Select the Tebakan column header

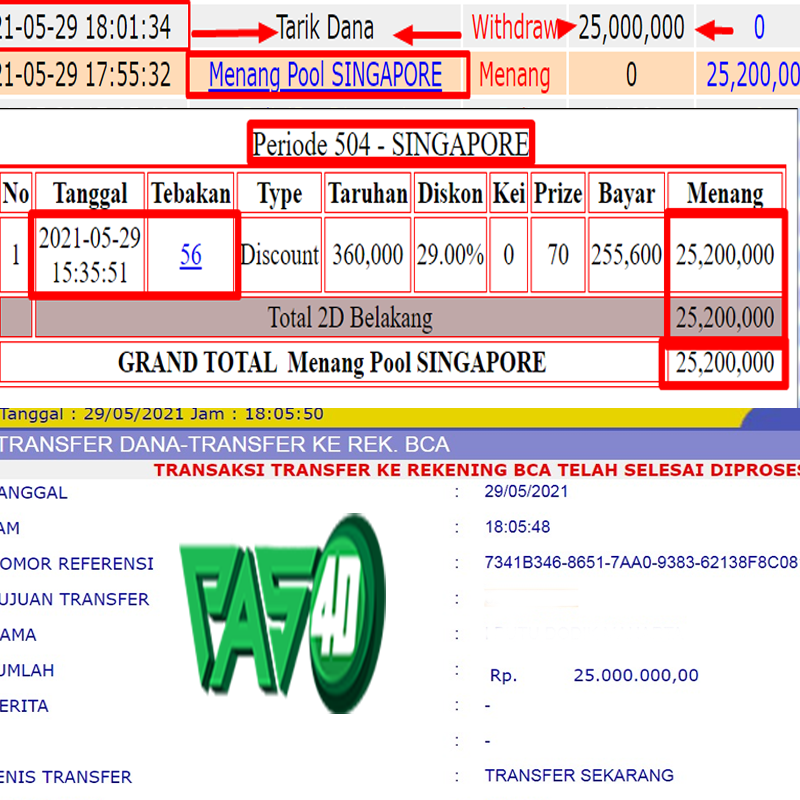191,193
